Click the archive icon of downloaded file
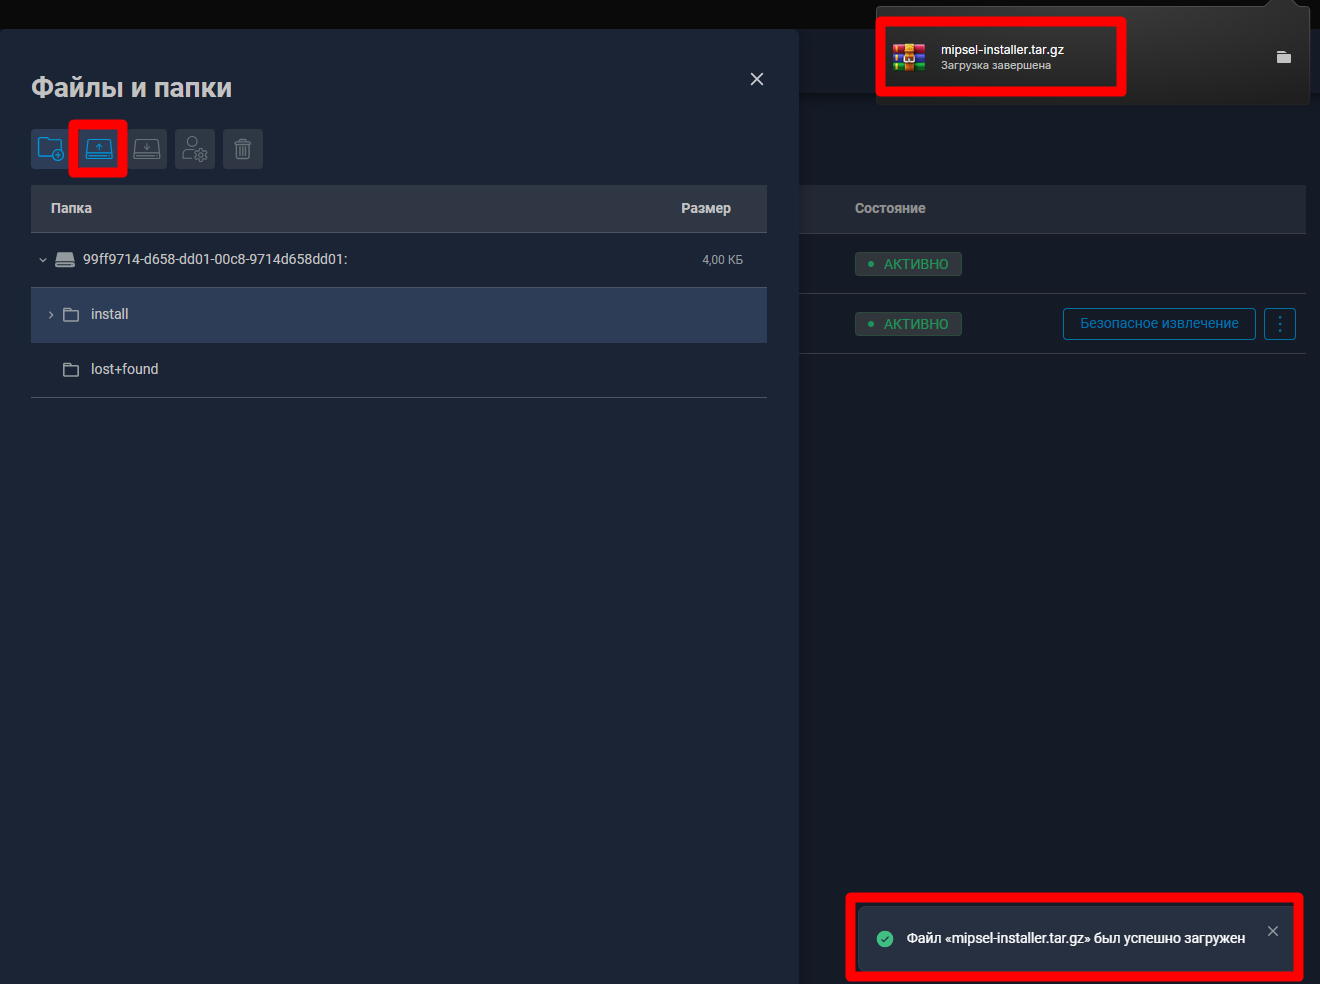This screenshot has width=1320, height=984. pos(909,57)
